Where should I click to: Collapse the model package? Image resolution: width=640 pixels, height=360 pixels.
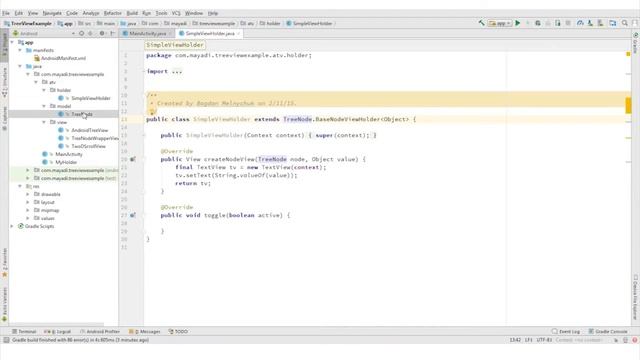(44, 106)
